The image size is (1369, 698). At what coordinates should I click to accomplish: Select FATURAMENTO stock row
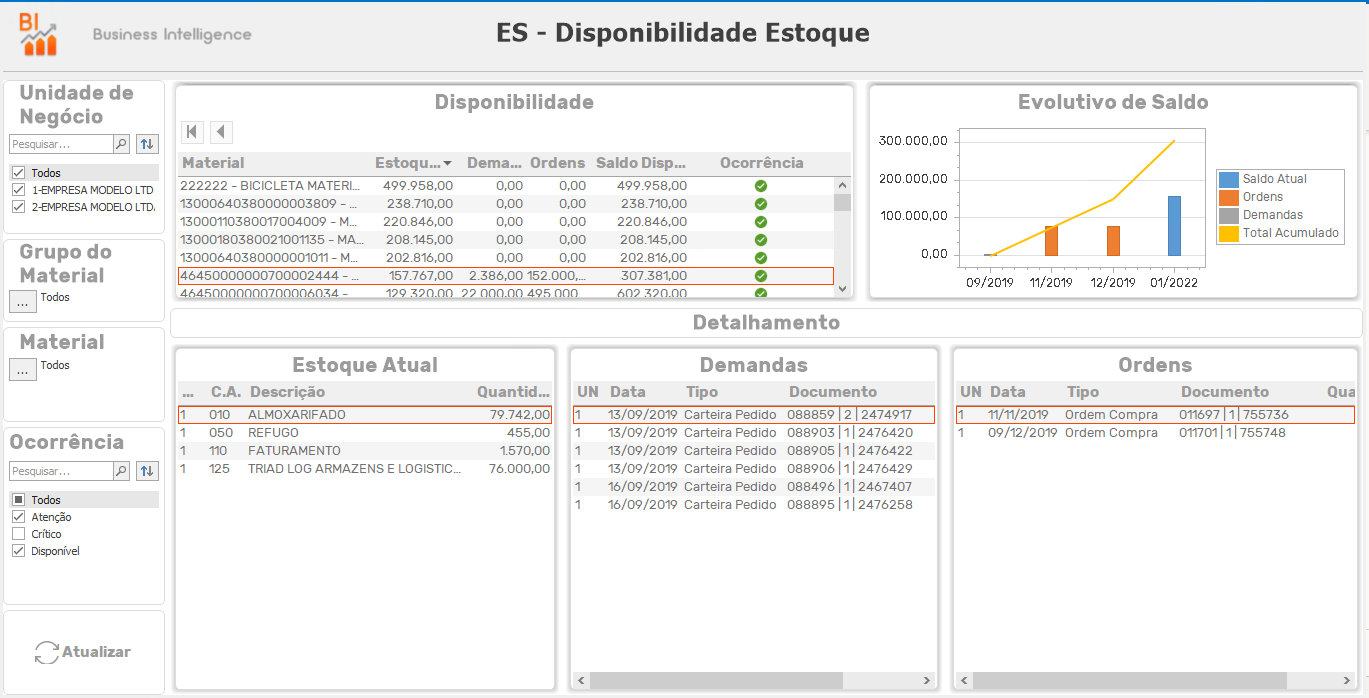coord(365,451)
